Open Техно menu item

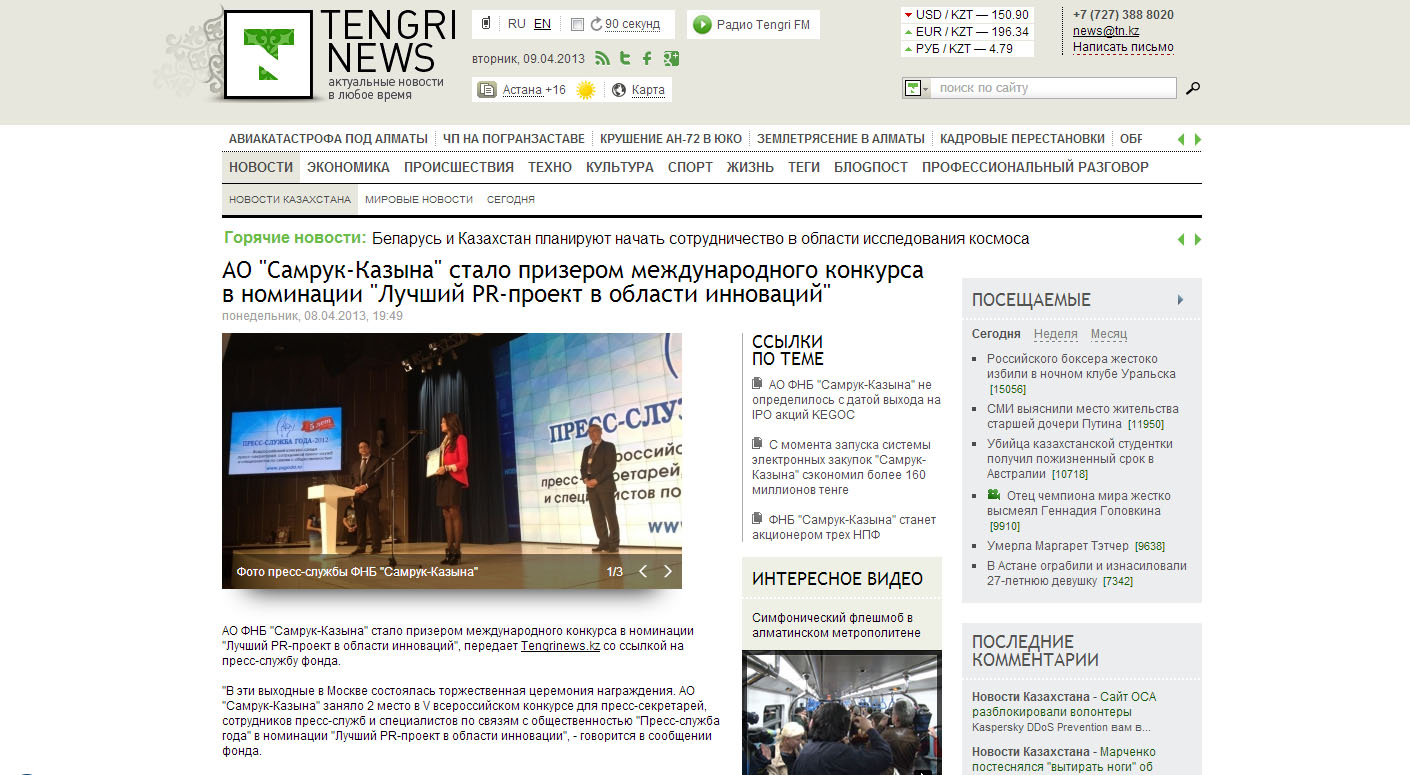coord(550,167)
